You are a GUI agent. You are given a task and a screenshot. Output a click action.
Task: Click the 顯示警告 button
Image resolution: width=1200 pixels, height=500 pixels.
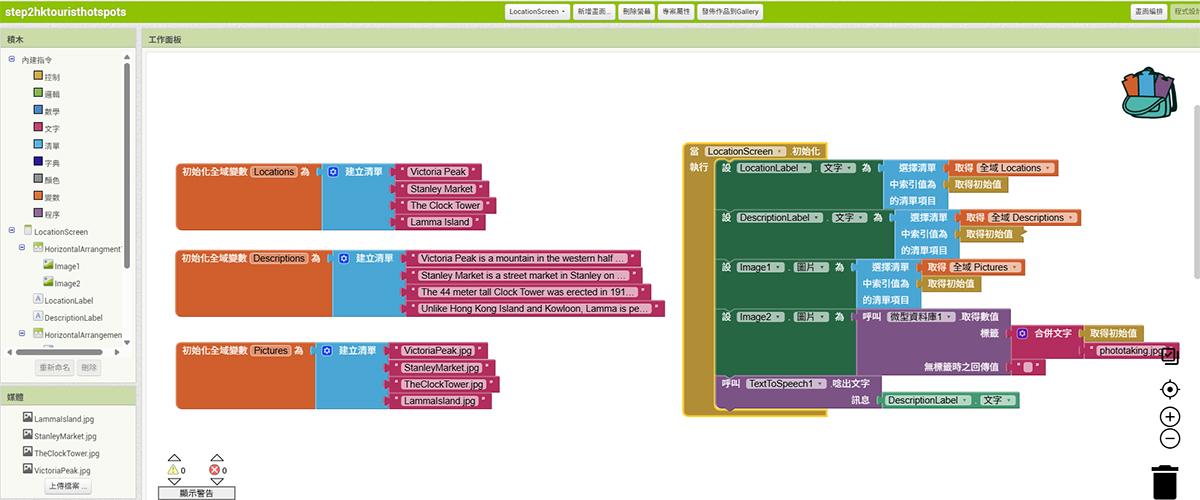click(x=198, y=493)
